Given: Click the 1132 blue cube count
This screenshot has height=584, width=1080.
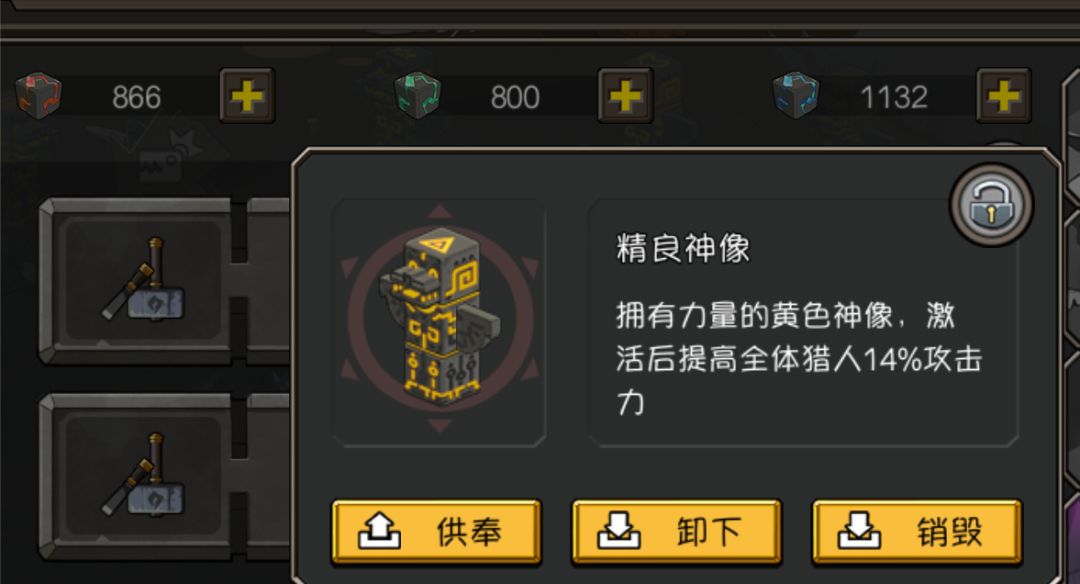Looking at the screenshot, I should [894, 97].
